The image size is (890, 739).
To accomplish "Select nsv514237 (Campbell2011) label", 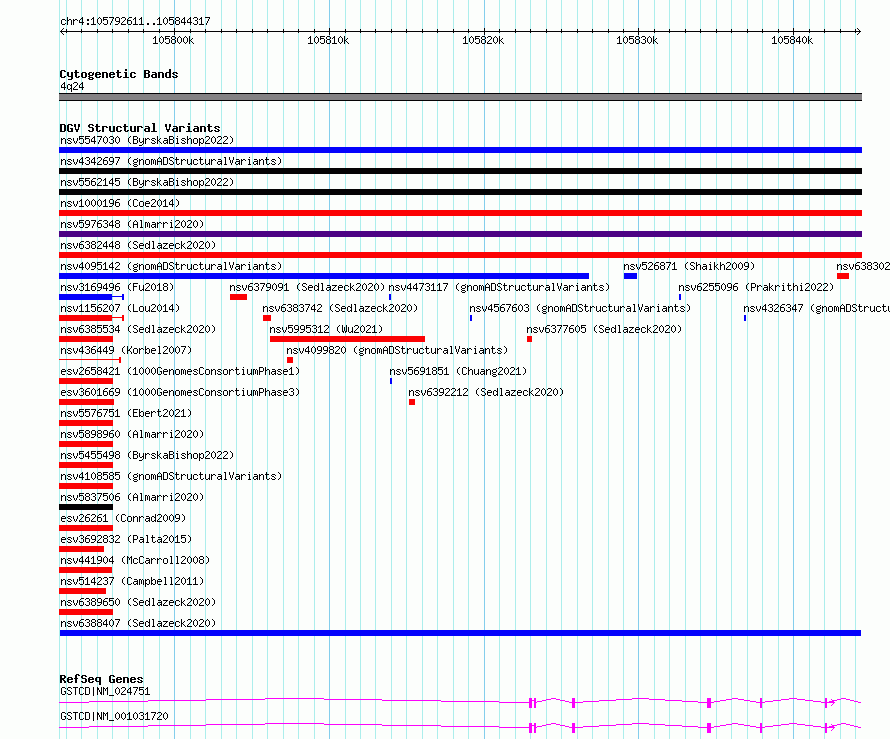I will (x=132, y=581).
